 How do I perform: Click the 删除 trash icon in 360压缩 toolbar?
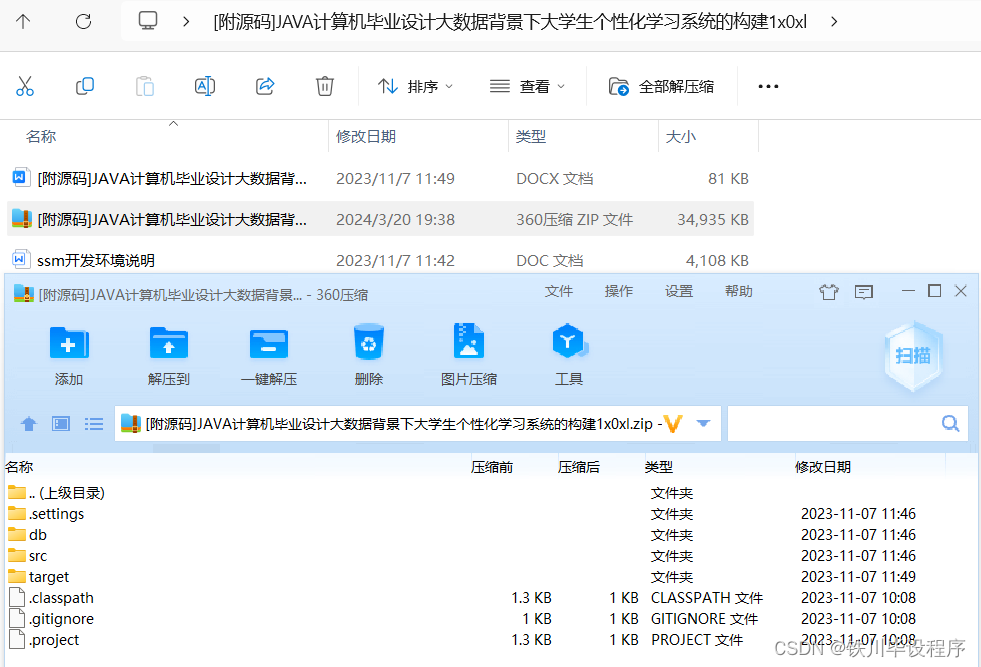[368, 352]
